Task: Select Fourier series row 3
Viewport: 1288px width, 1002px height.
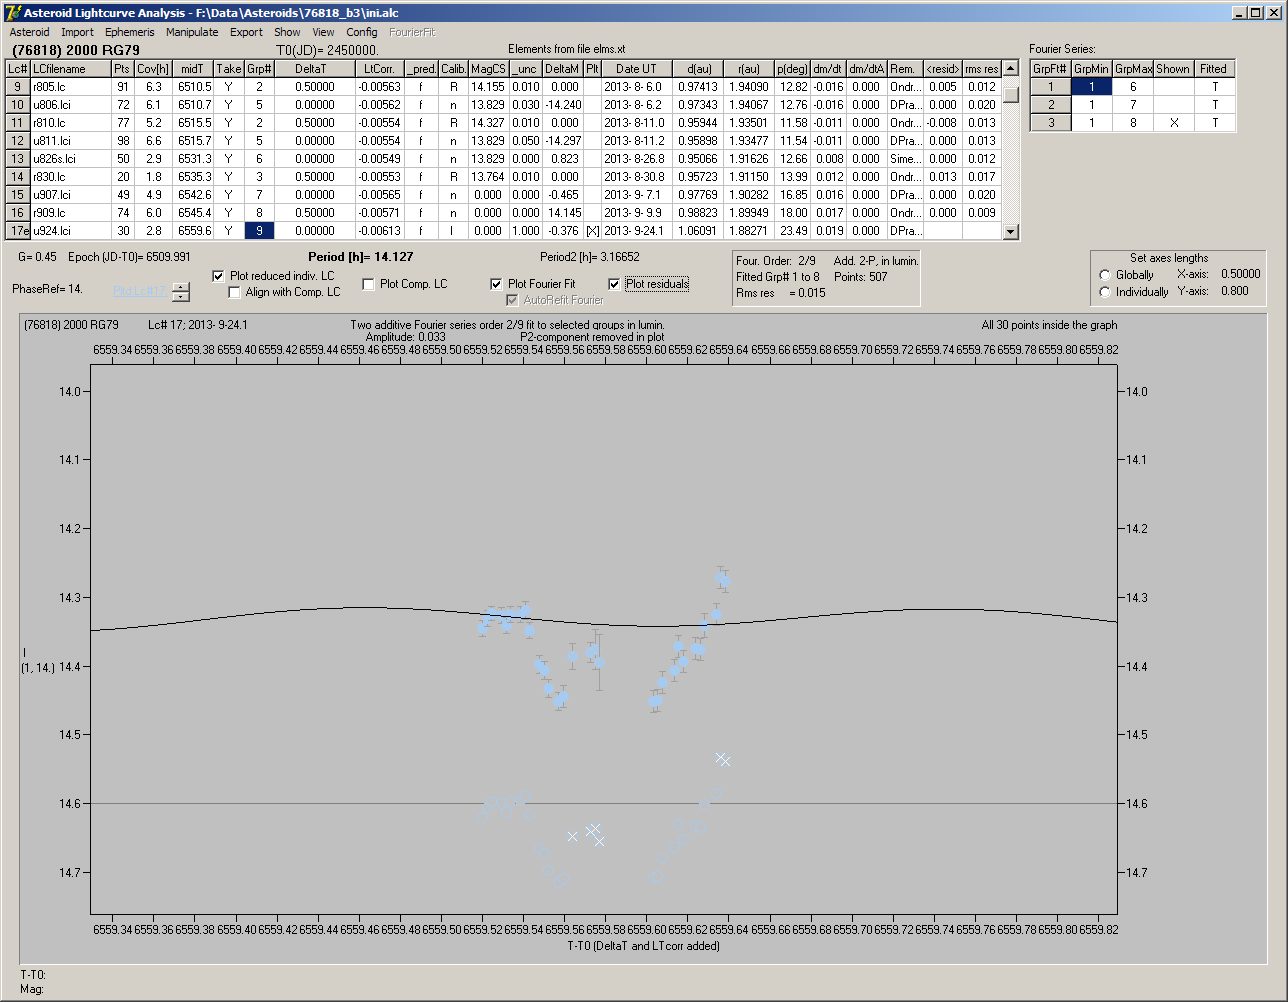Action: [x=1051, y=123]
